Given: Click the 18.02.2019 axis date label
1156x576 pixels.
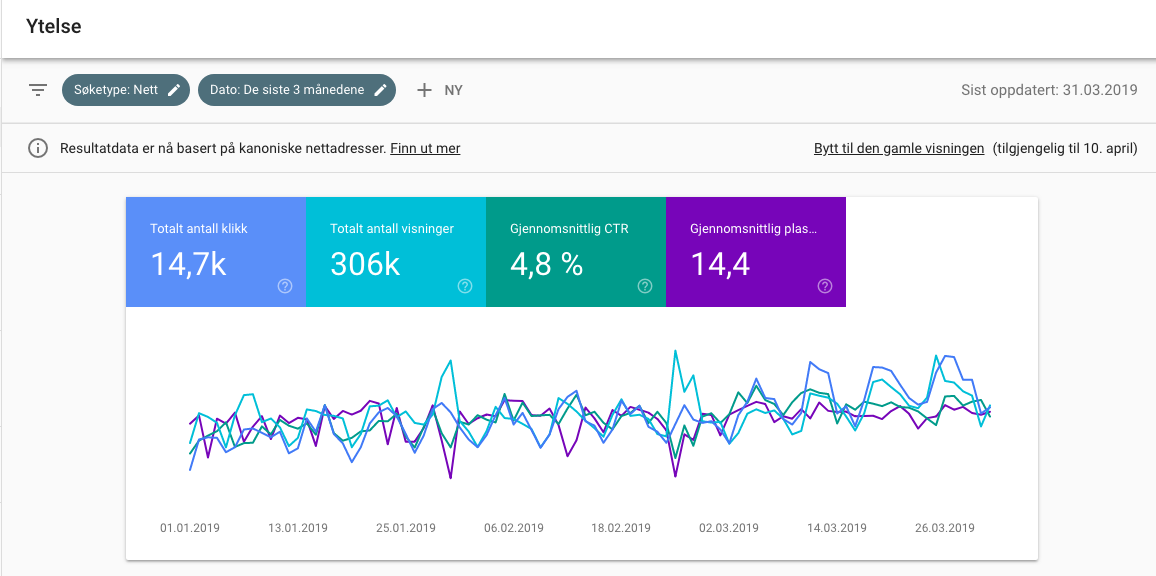Looking at the screenshot, I should click(621, 528).
